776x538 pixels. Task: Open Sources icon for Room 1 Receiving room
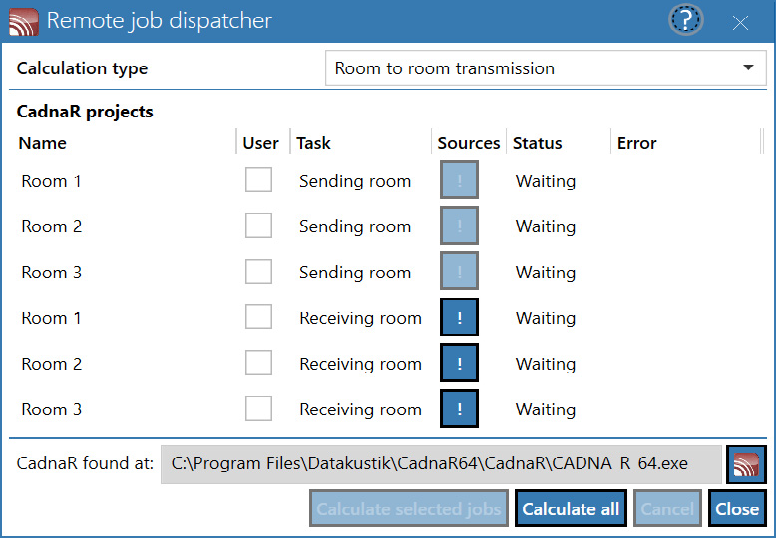point(459,317)
